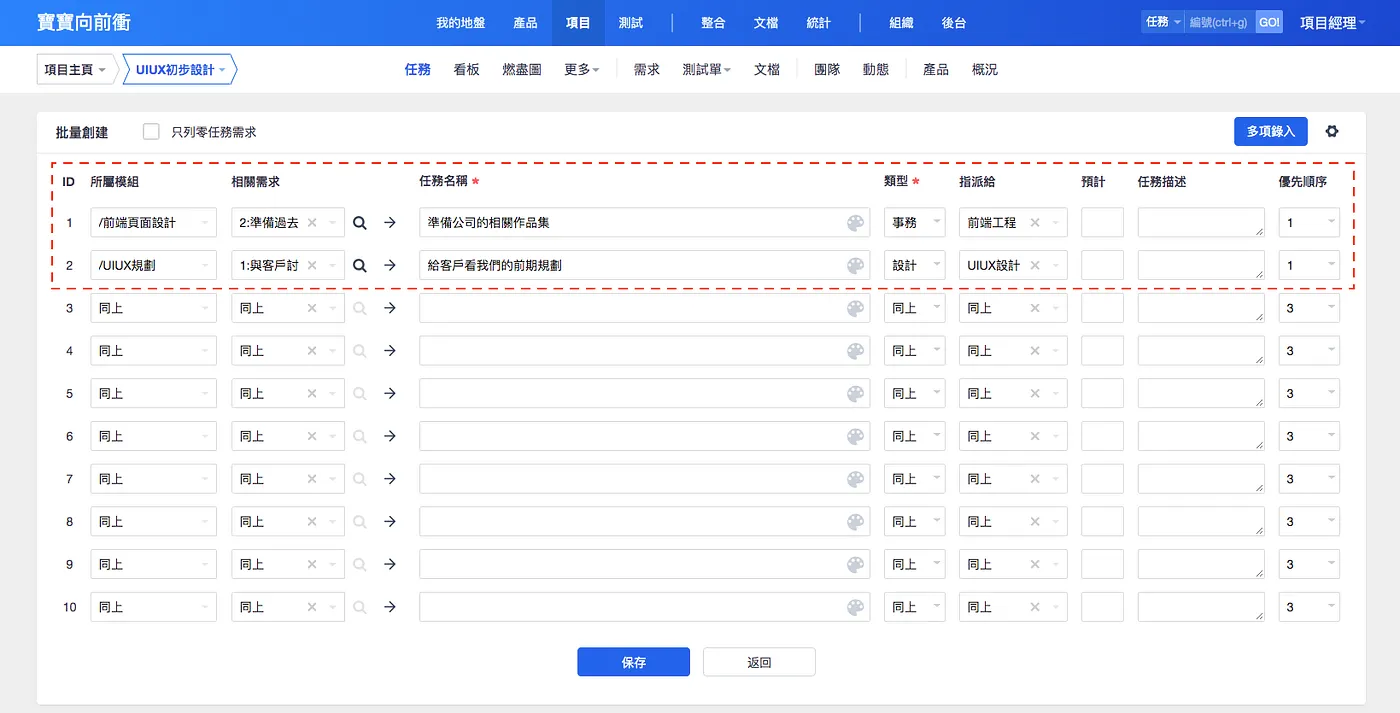Expand the 項目主頁 breadcrumb dropdown
This screenshot has height=713, width=1400.
pos(75,70)
